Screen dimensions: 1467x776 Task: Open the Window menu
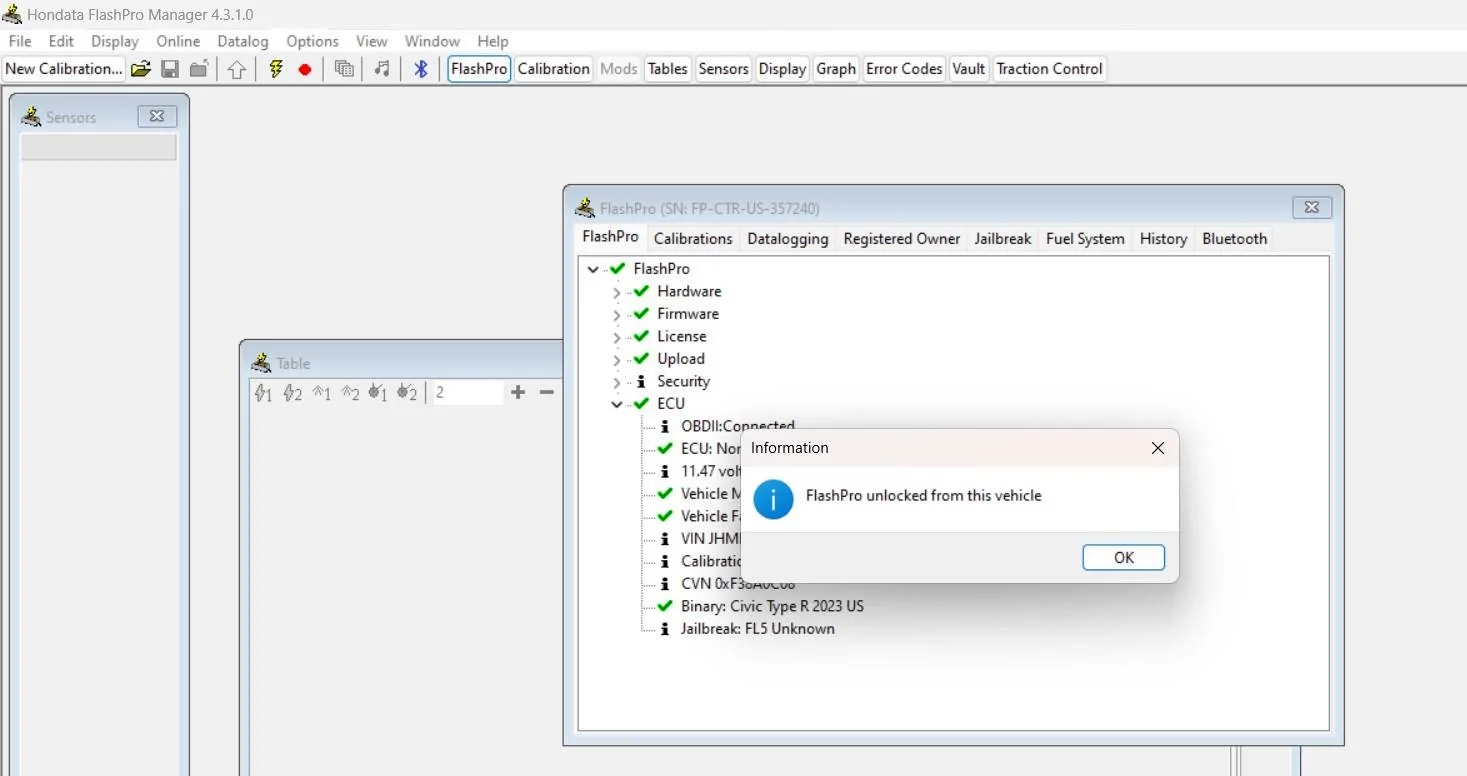coord(432,41)
